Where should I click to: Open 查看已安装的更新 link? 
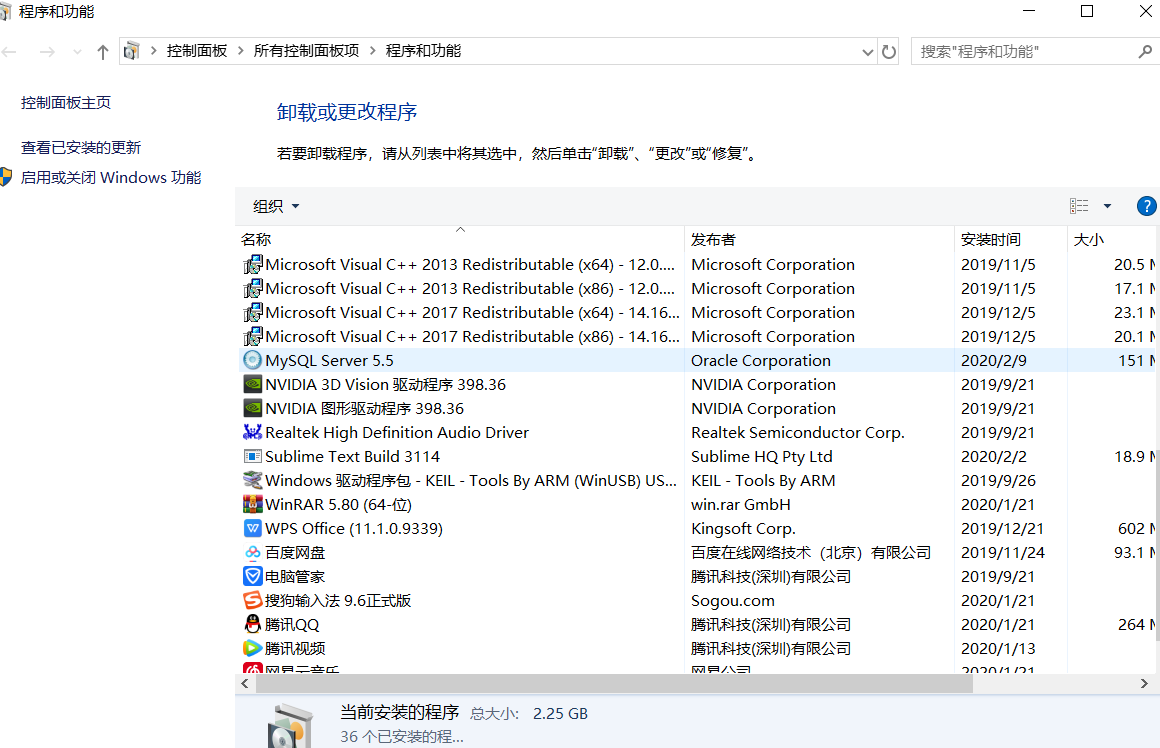tap(81, 147)
